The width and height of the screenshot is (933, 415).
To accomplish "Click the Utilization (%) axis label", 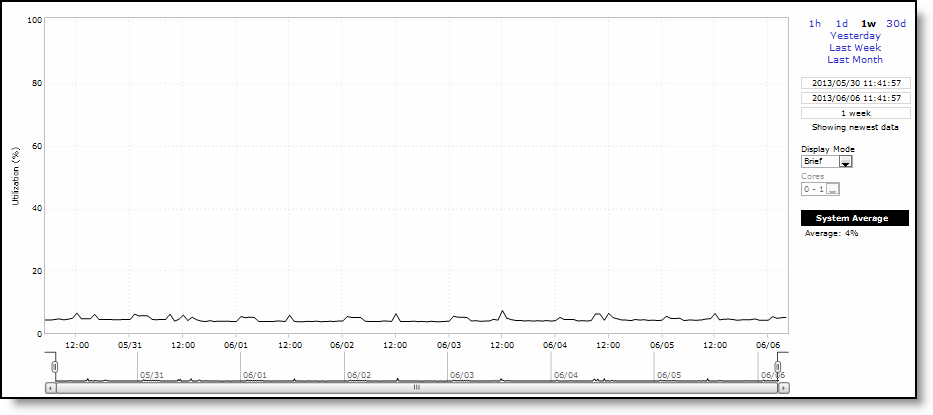I will click(x=16, y=176).
